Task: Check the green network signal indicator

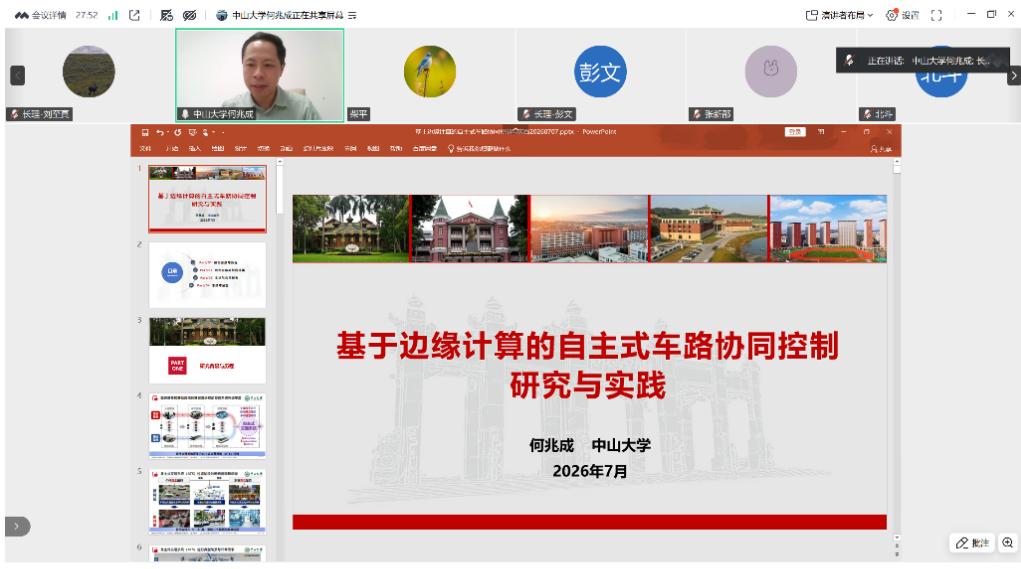Action: (x=113, y=15)
